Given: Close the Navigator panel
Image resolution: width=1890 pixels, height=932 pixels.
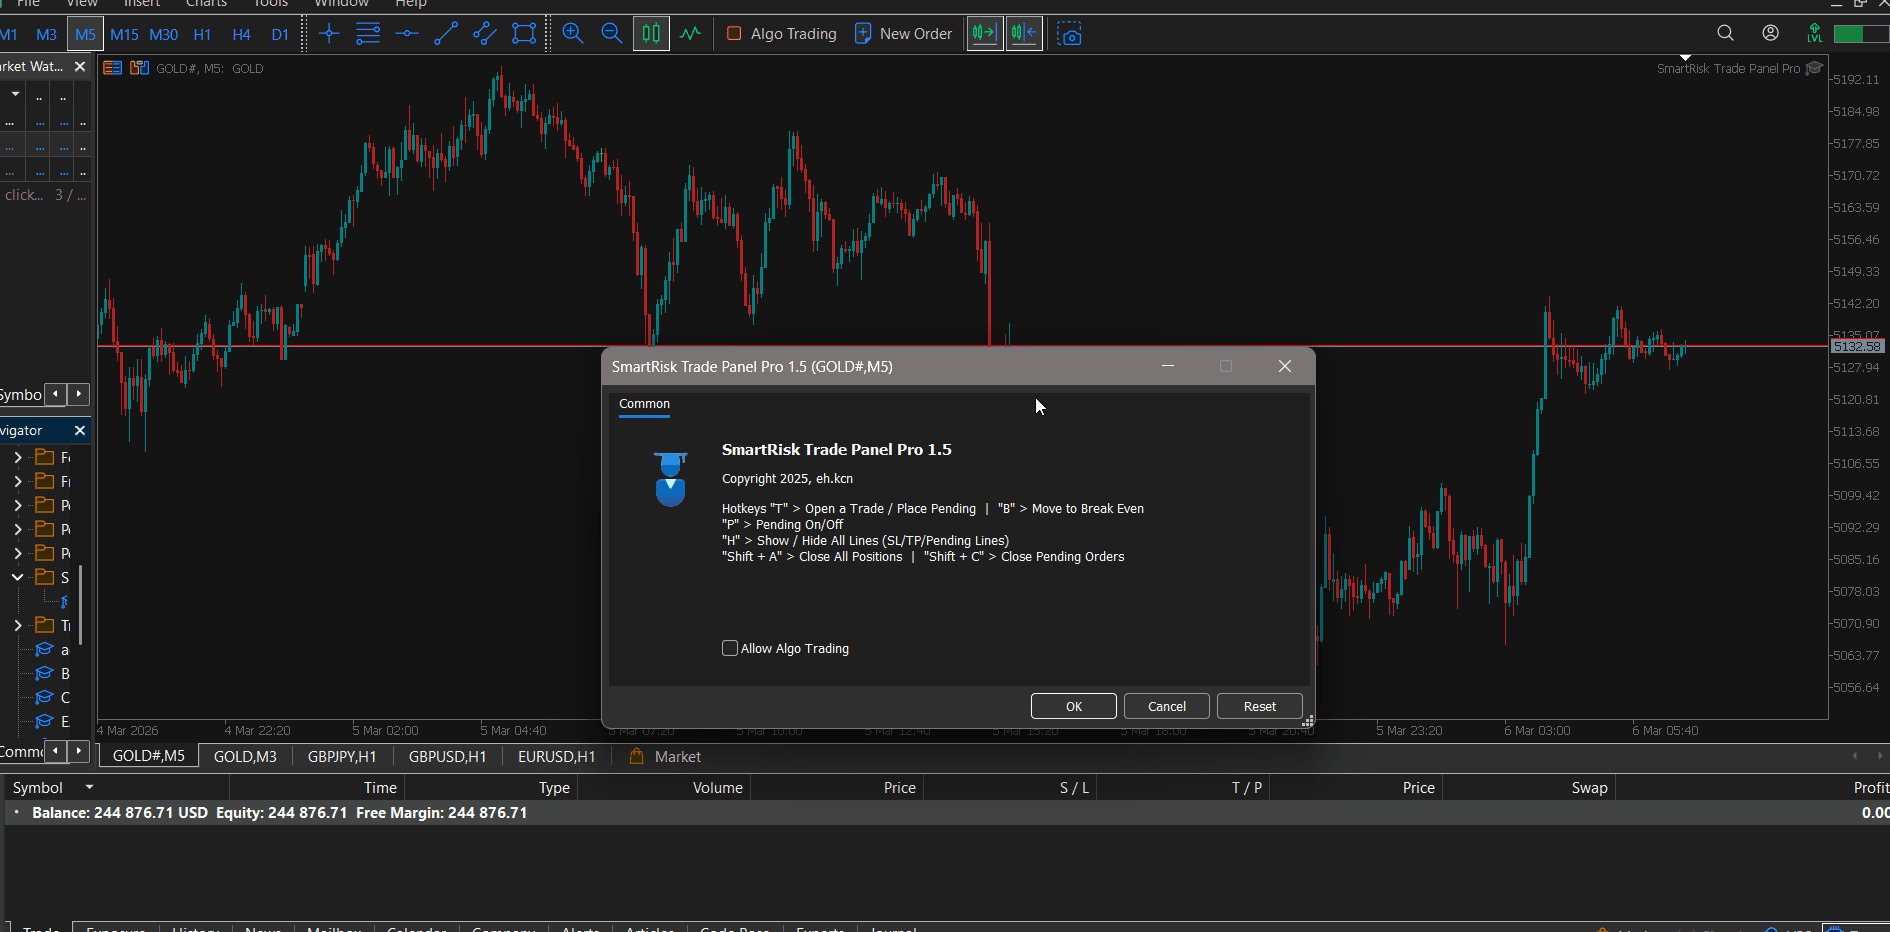Looking at the screenshot, I should coord(80,430).
